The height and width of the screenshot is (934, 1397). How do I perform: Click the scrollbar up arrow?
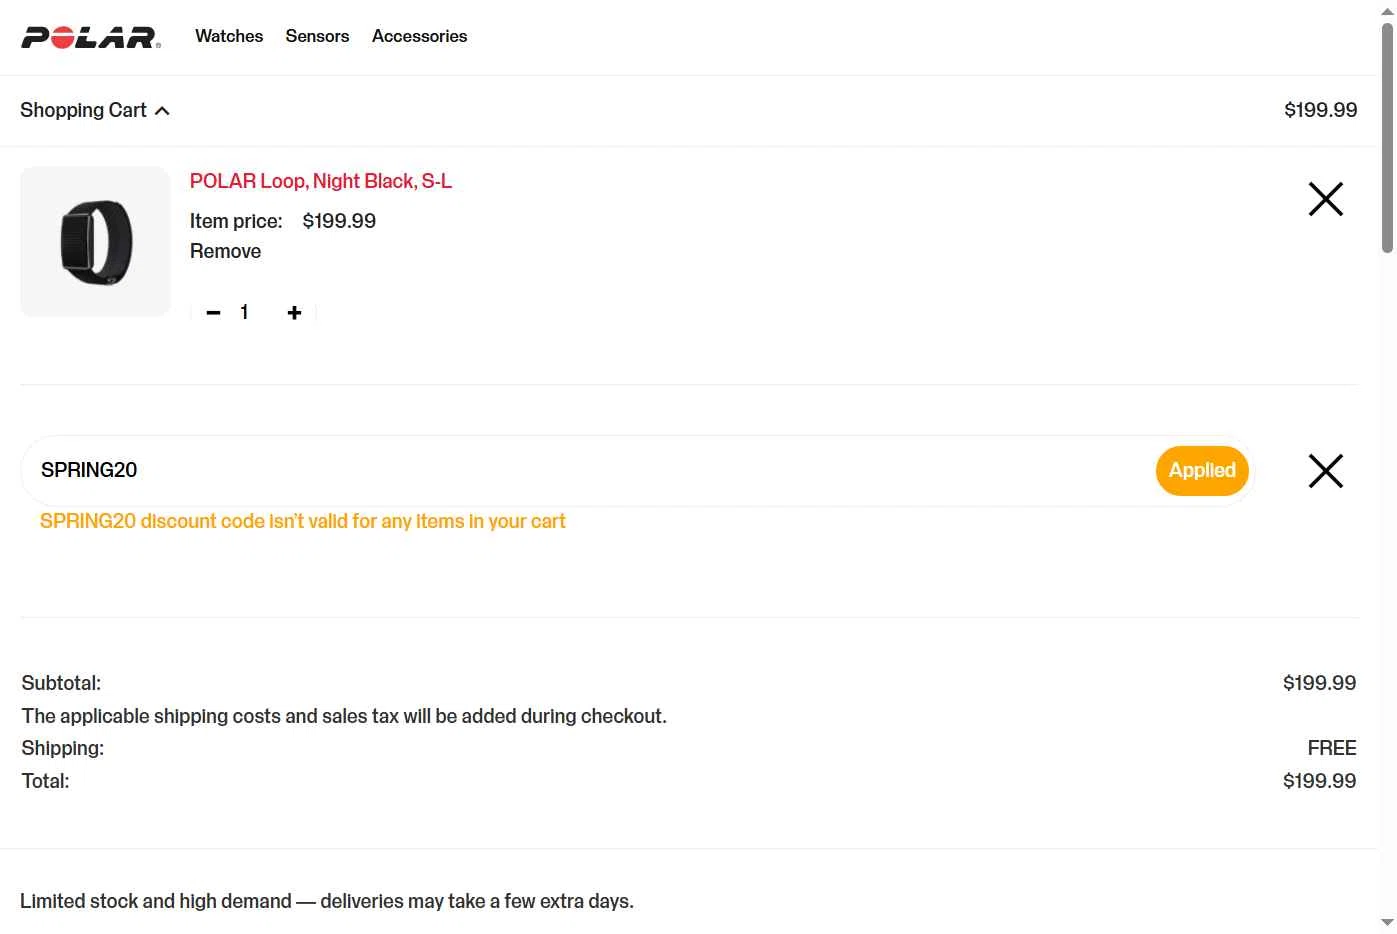click(x=1387, y=11)
